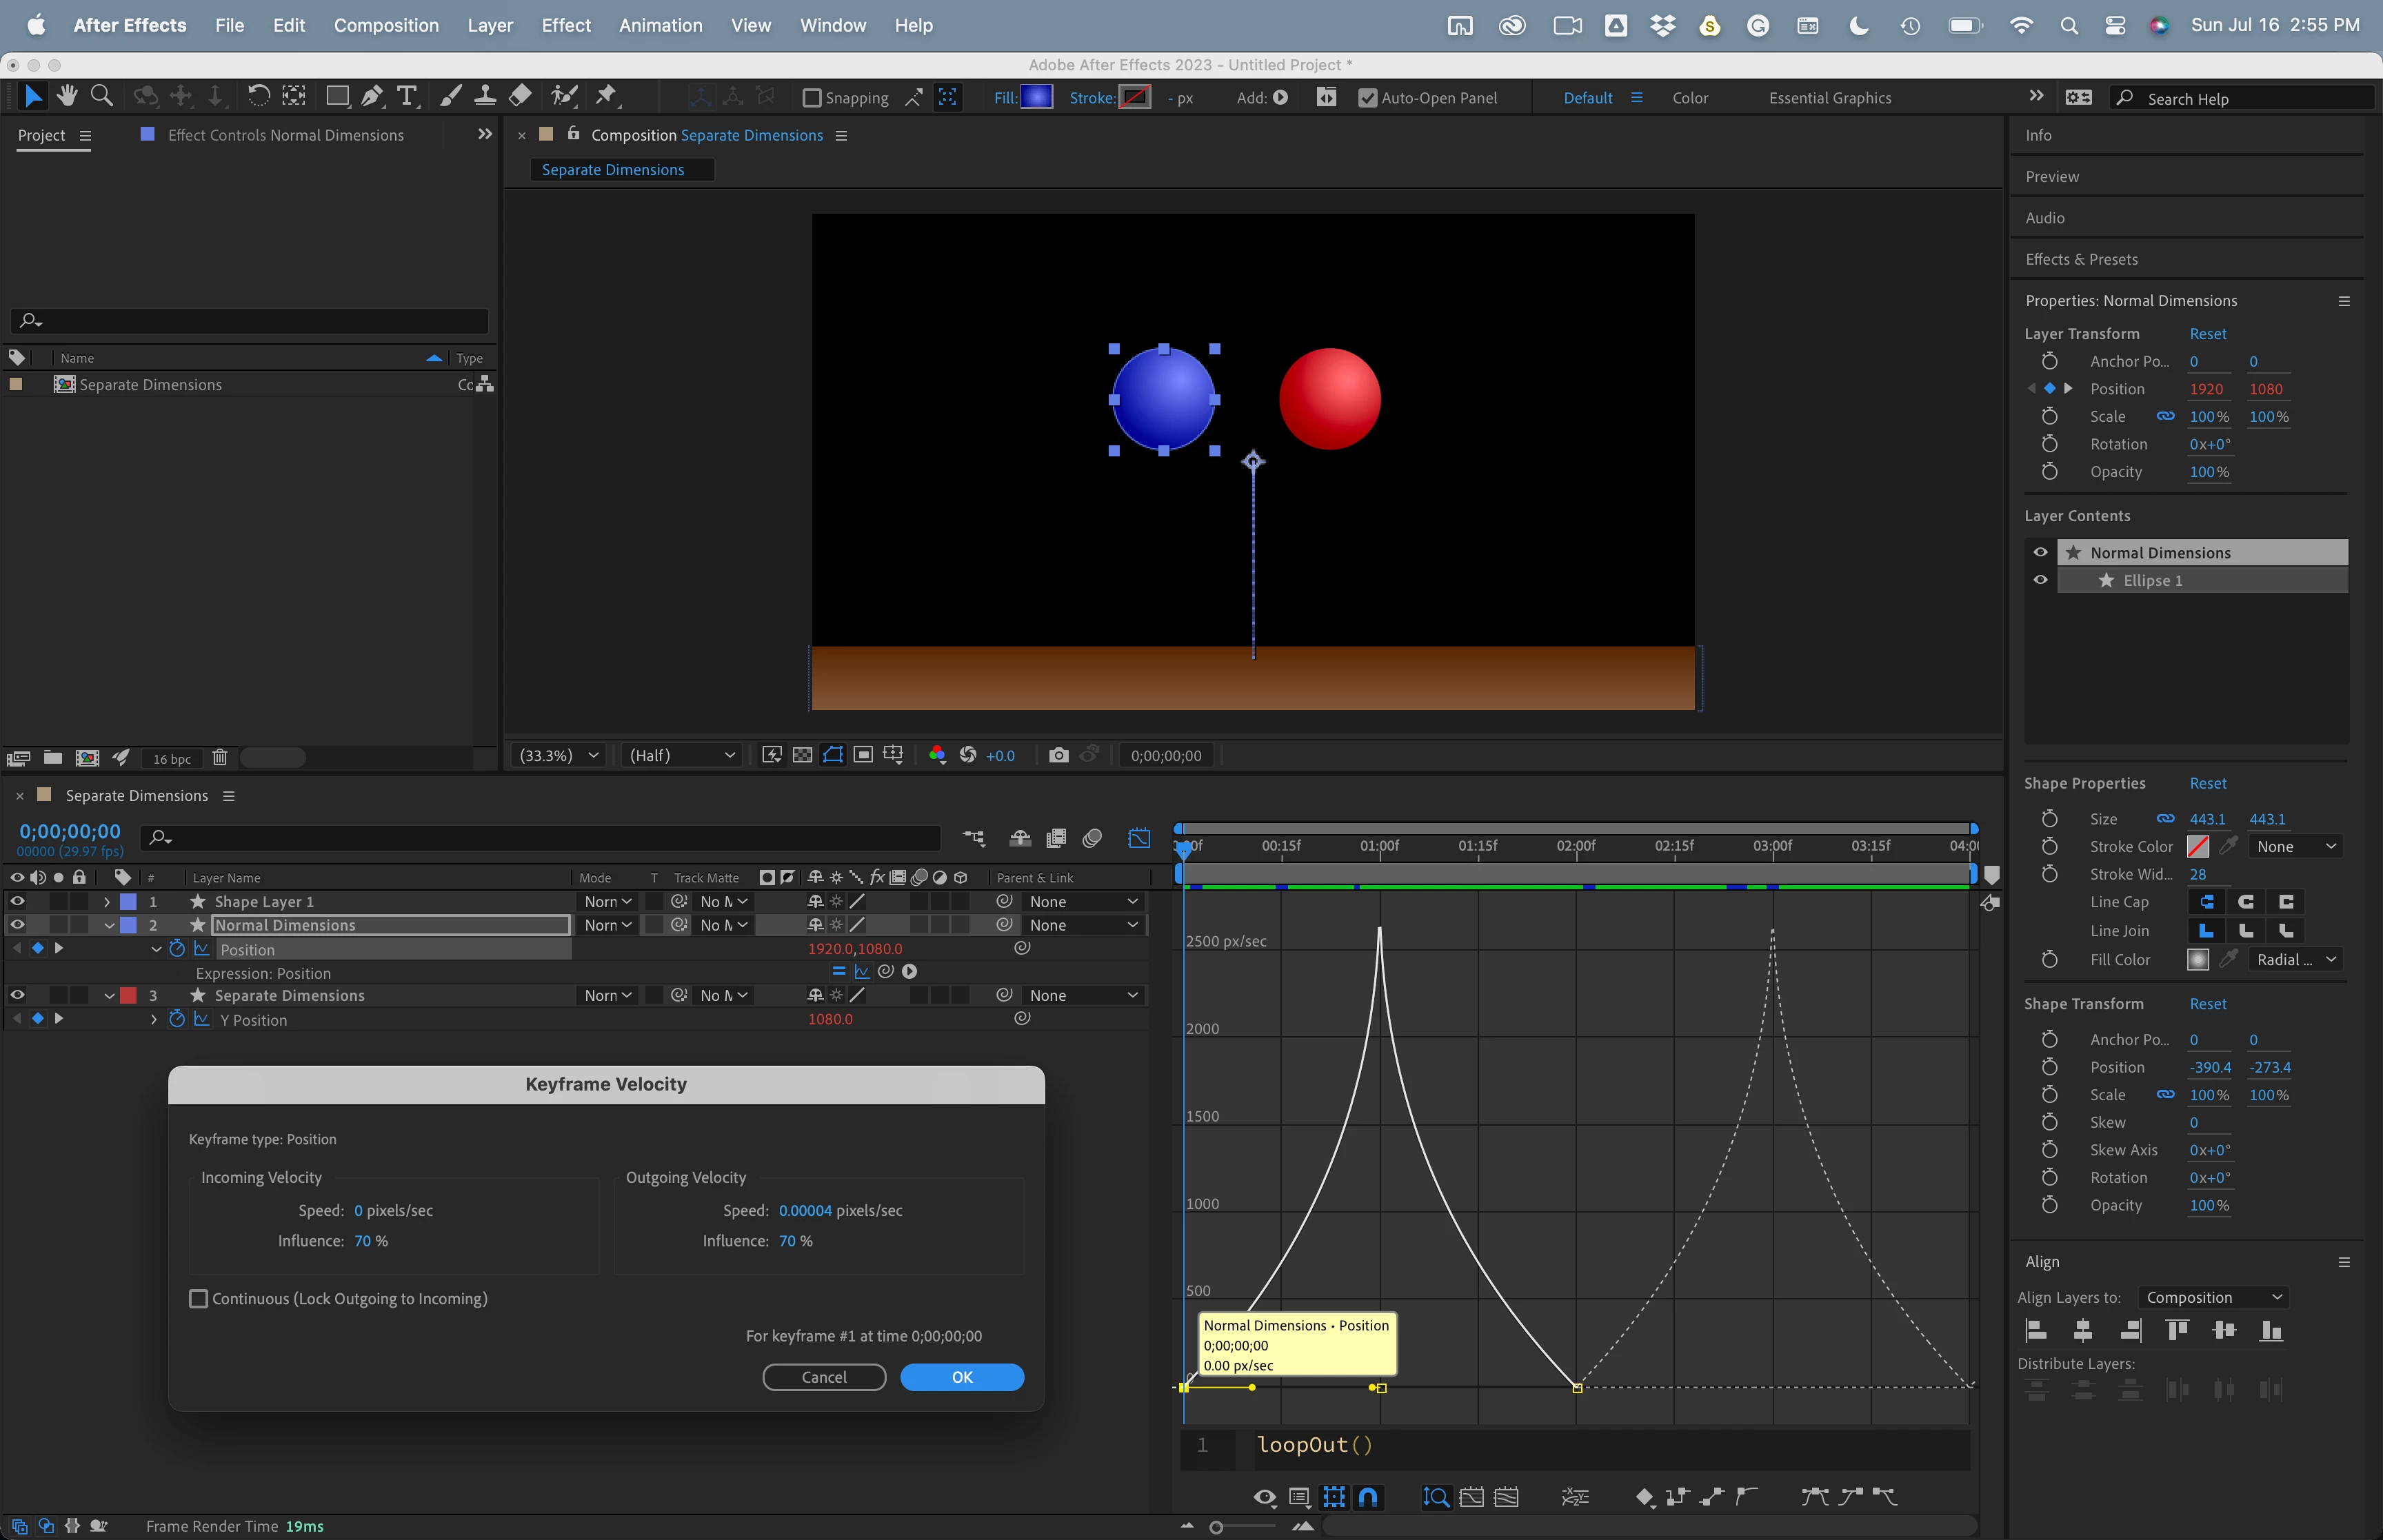The width and height of the screenshot is (2383, 1540).
Task: Hide Ellipse 1 in Layer Contents
Action: 2040,580
